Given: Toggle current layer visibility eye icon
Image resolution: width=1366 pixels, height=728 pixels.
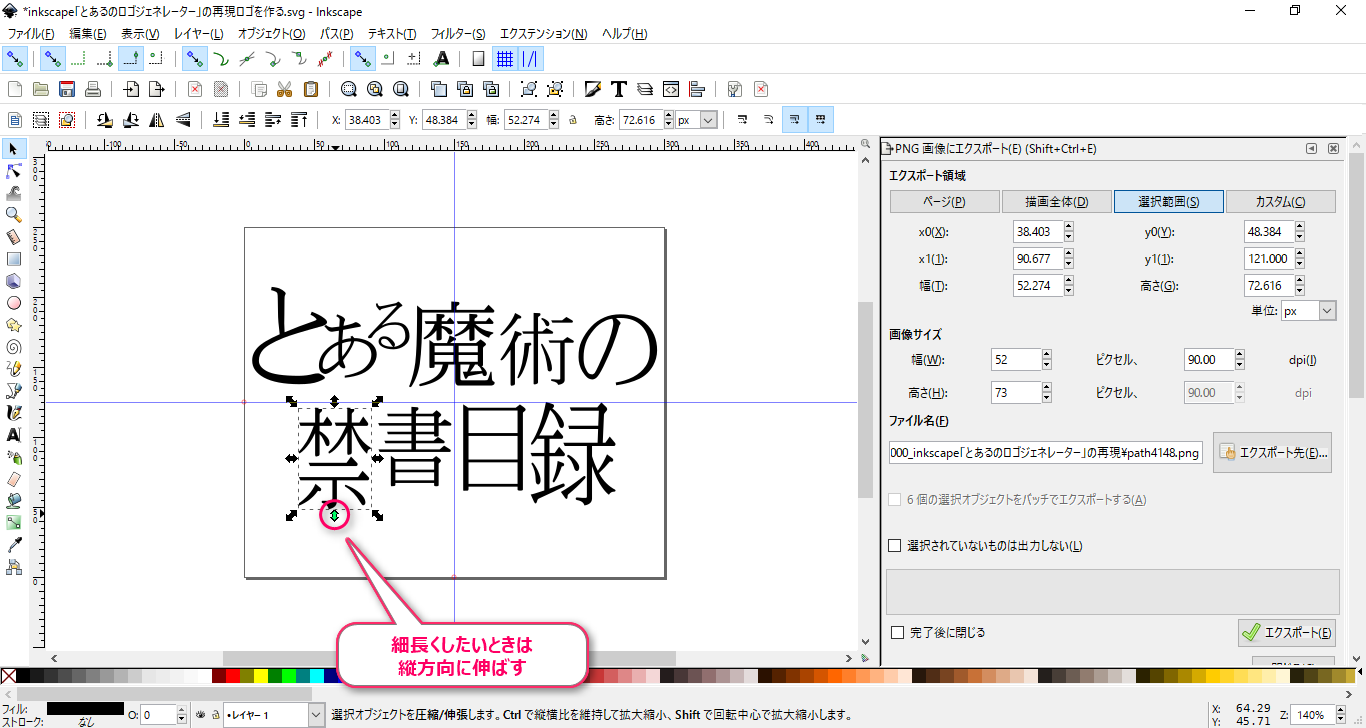Looking at the screenshot, I should point(201,715).
